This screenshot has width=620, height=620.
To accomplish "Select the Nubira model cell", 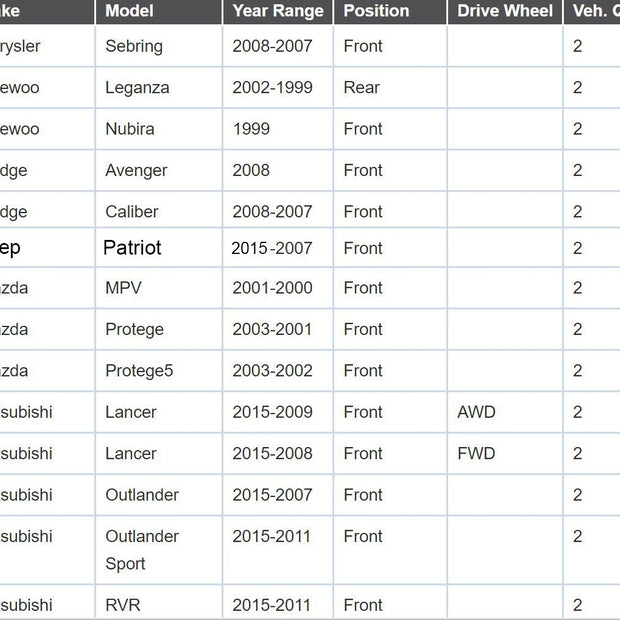I will point(159,129).
